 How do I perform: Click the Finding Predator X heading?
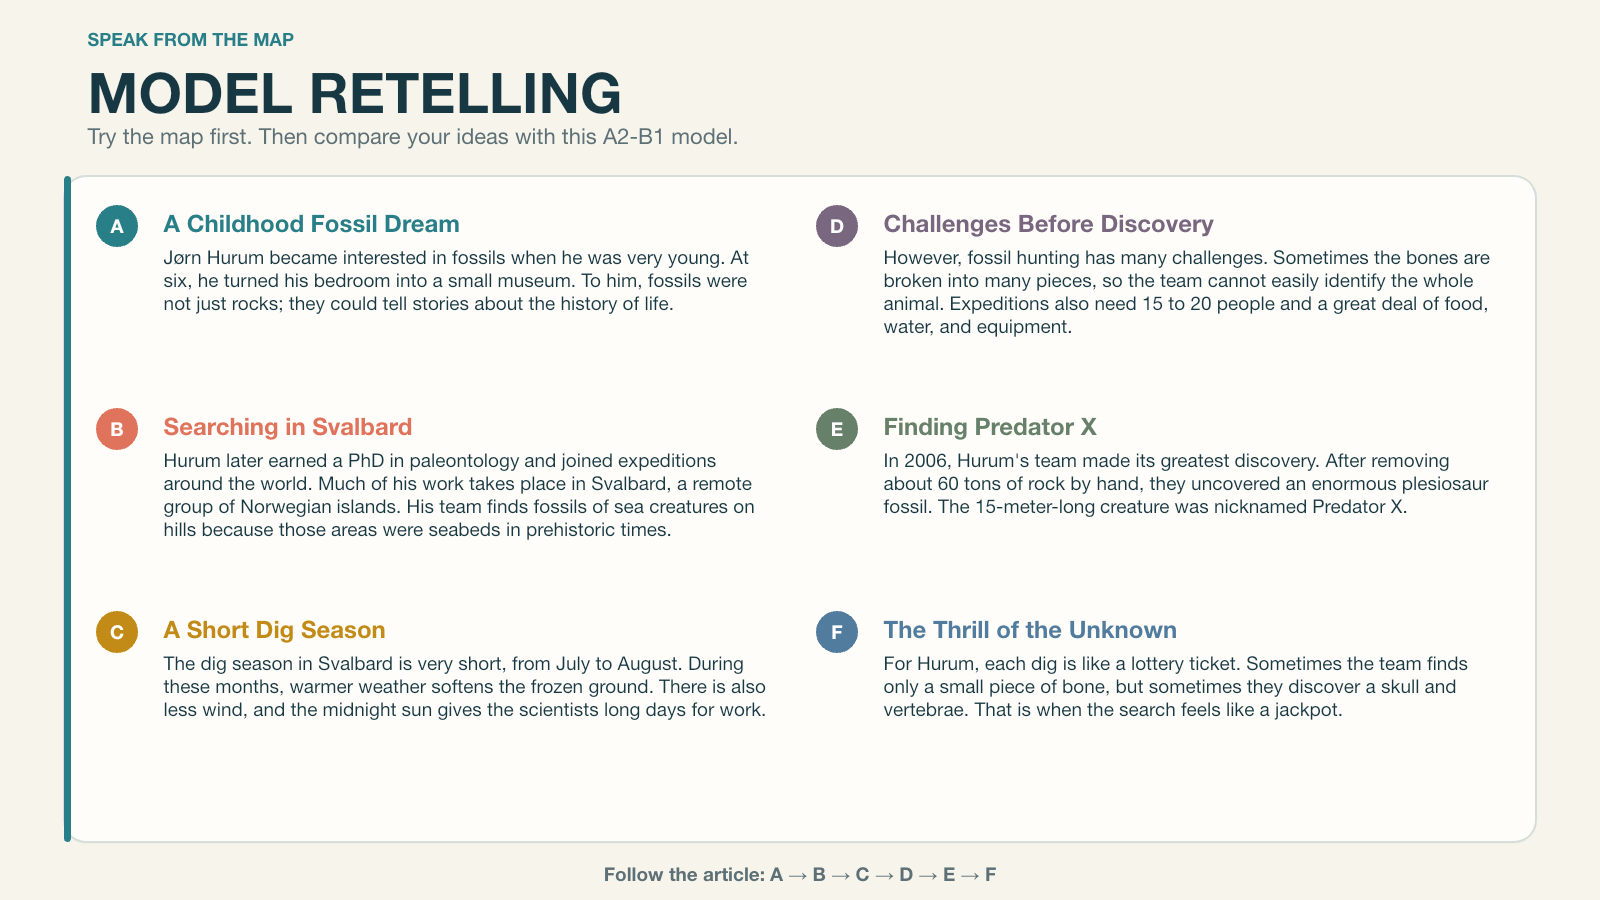(x=990, y=427)
